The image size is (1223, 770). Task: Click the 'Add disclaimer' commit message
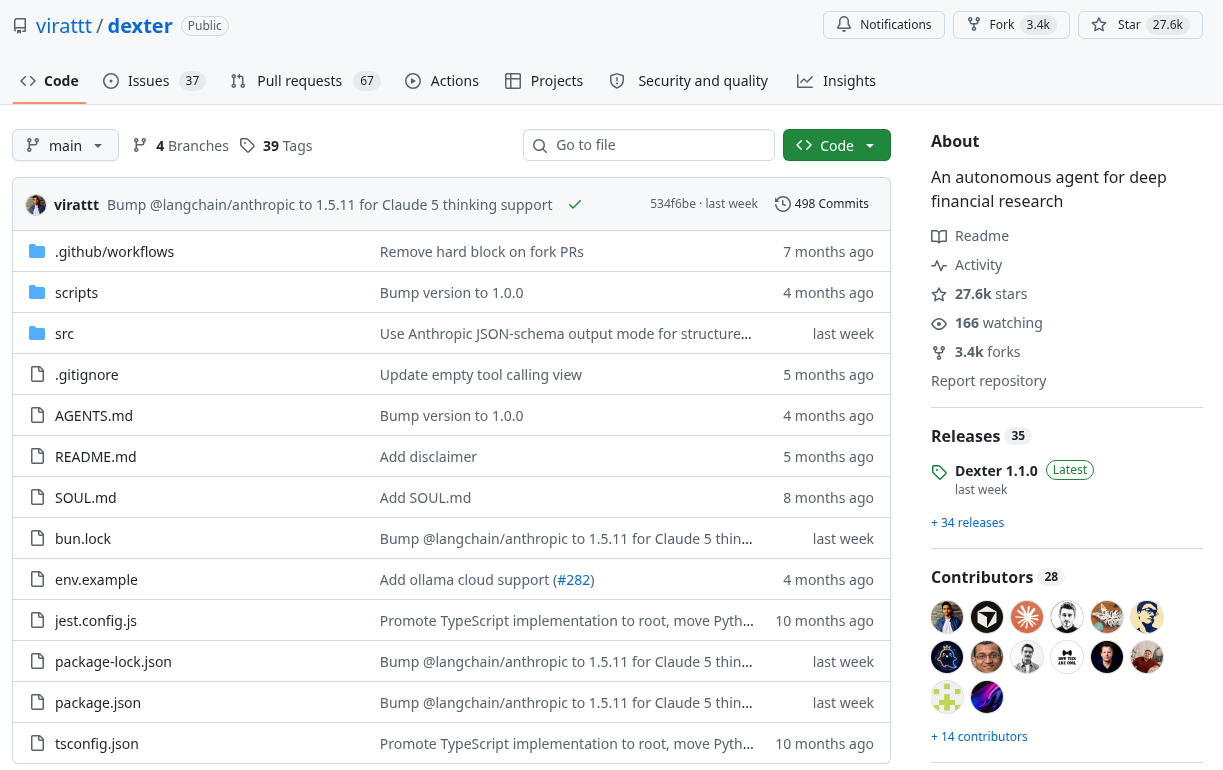point(428,457)
